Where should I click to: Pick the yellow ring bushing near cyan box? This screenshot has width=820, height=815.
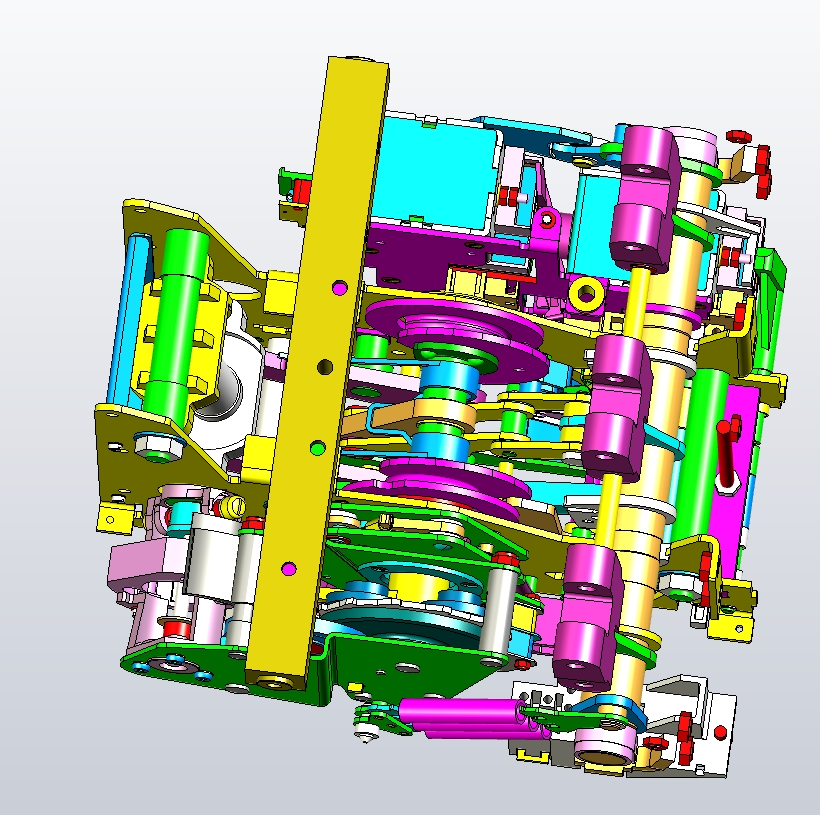[x=586, y=294]
